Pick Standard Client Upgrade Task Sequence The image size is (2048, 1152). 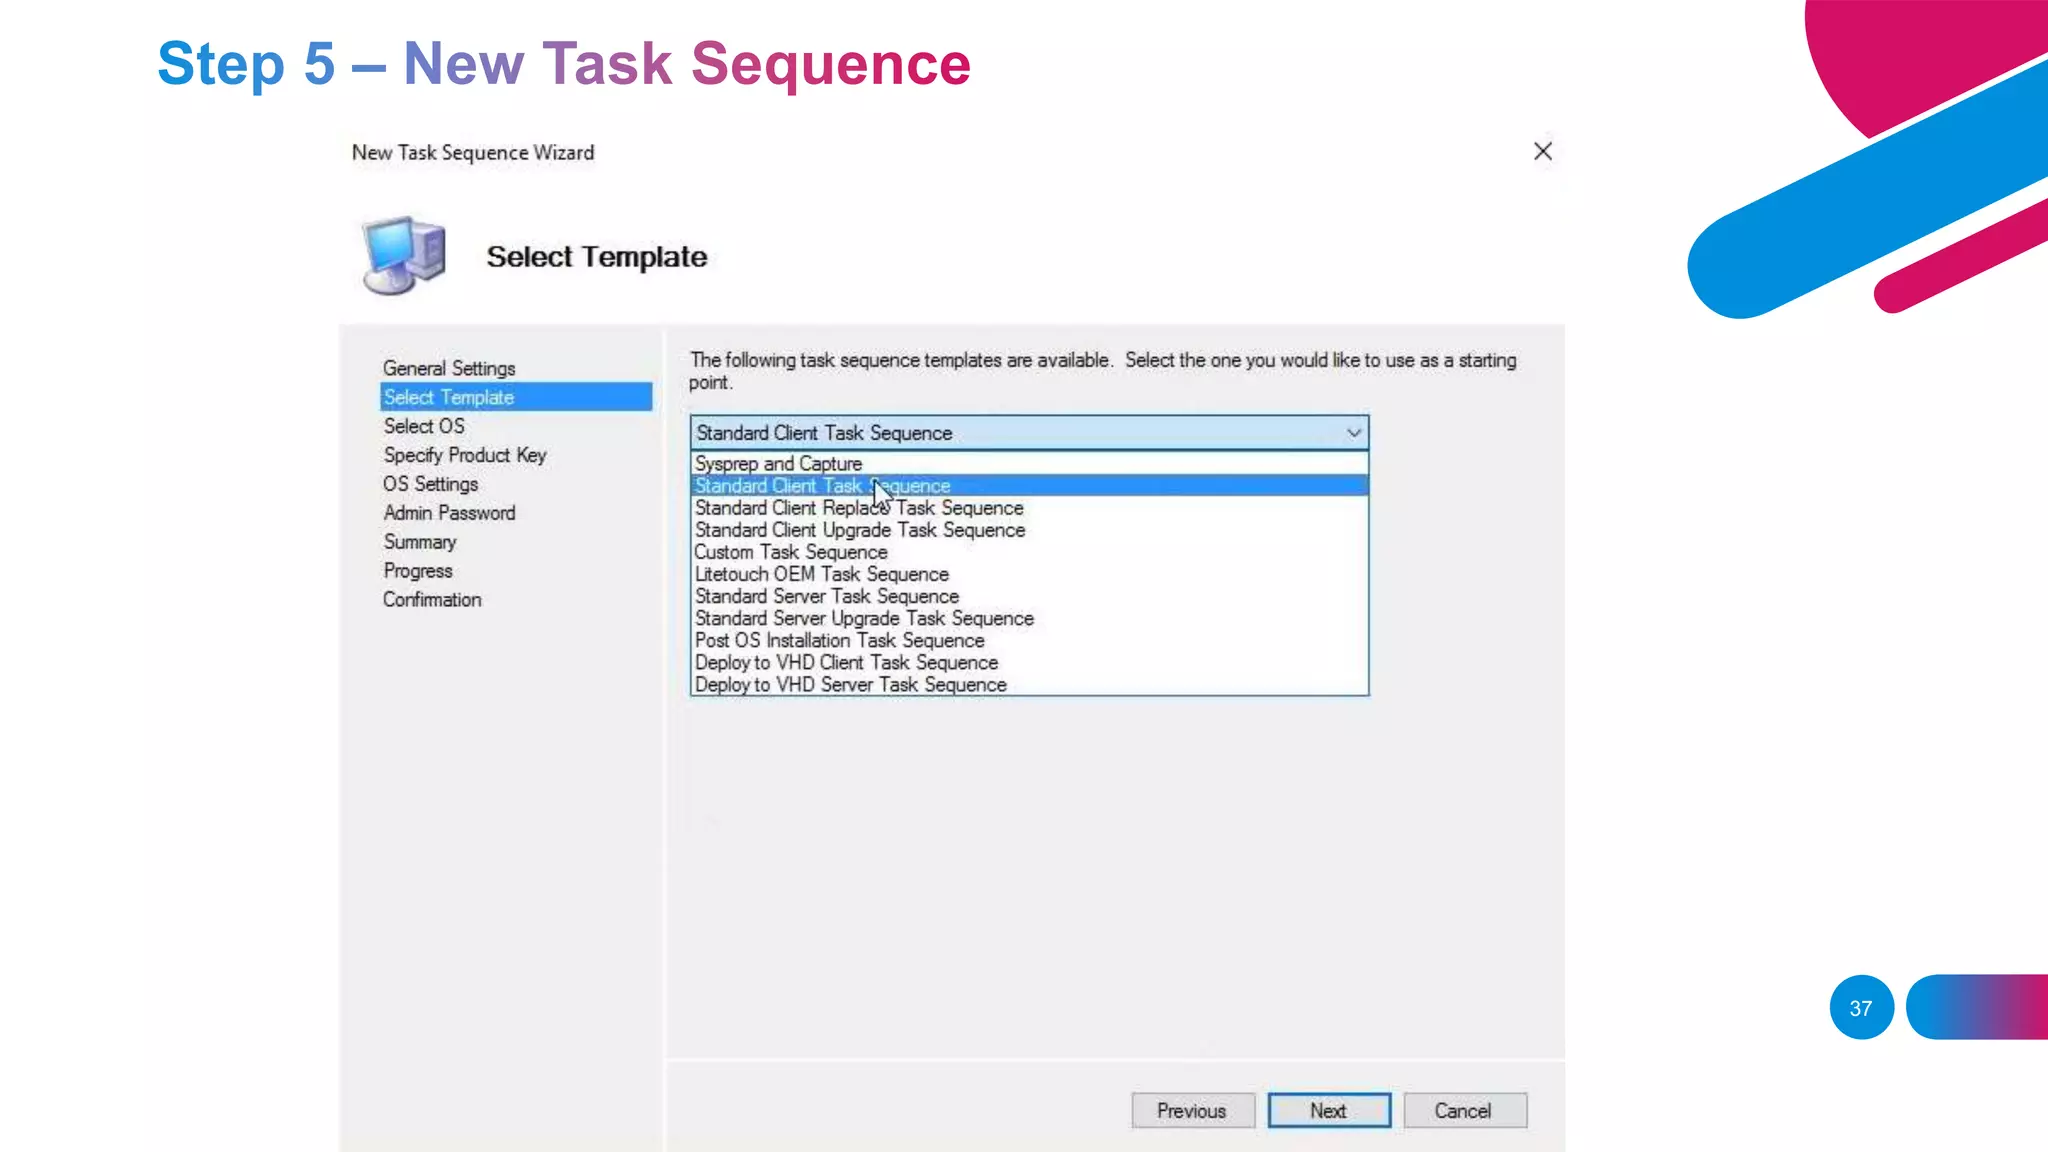click(860, 530)
